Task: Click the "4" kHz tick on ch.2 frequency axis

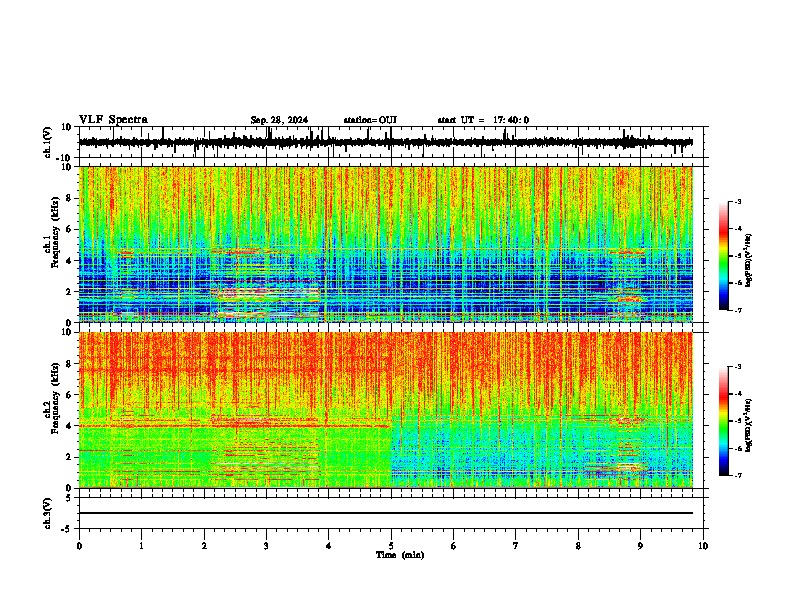Action: 69,426
